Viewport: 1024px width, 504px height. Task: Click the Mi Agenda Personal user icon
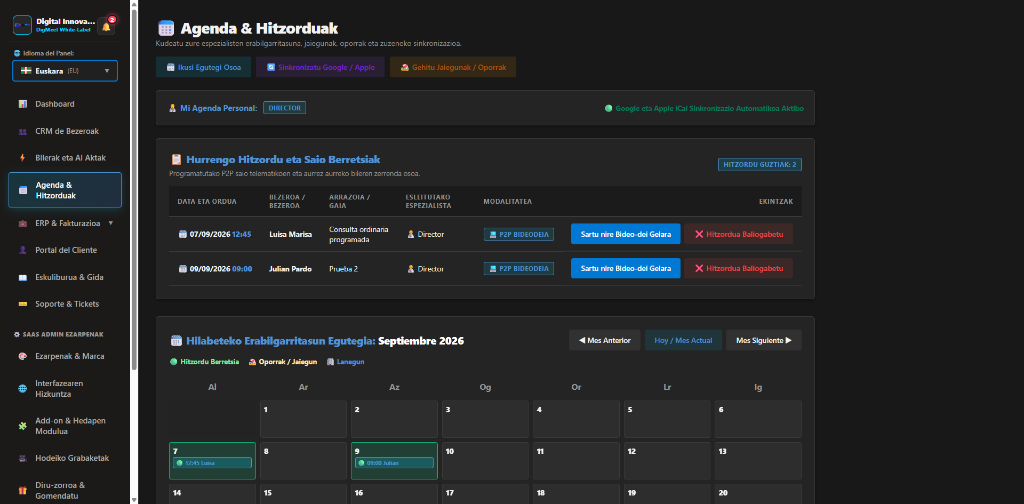(172, 108)
